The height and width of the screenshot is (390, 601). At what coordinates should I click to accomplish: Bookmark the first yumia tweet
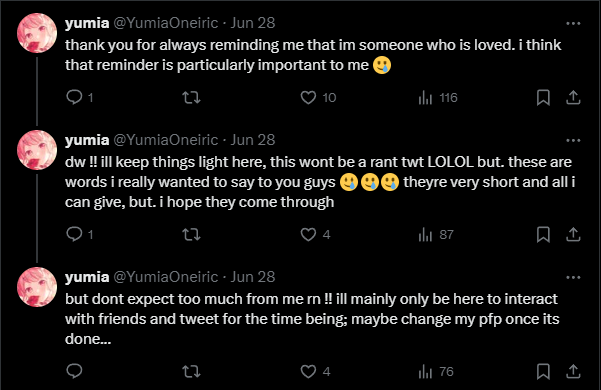[x=543, y=98]
